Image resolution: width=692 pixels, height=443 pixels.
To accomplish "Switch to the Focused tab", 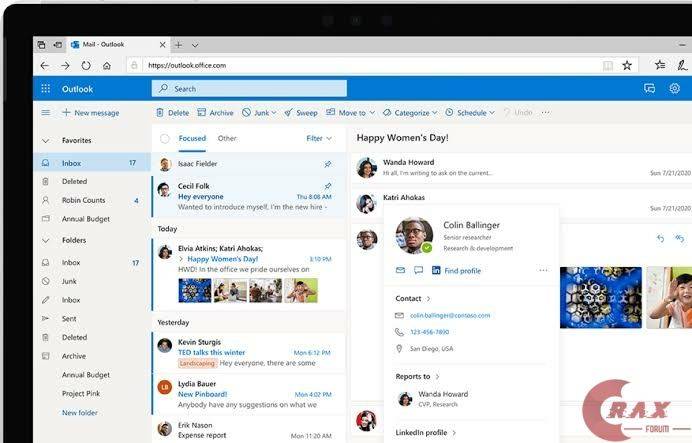I will pyautogui.click(x=192, y=138).
